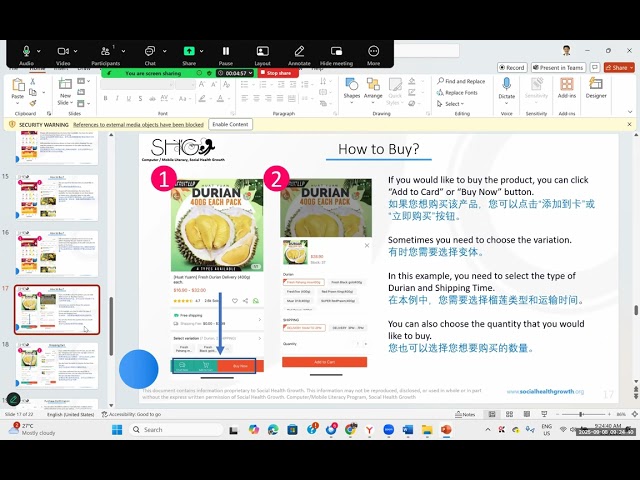Switch to Reading view
Screen dimensions: 640x480
(527, 414)
